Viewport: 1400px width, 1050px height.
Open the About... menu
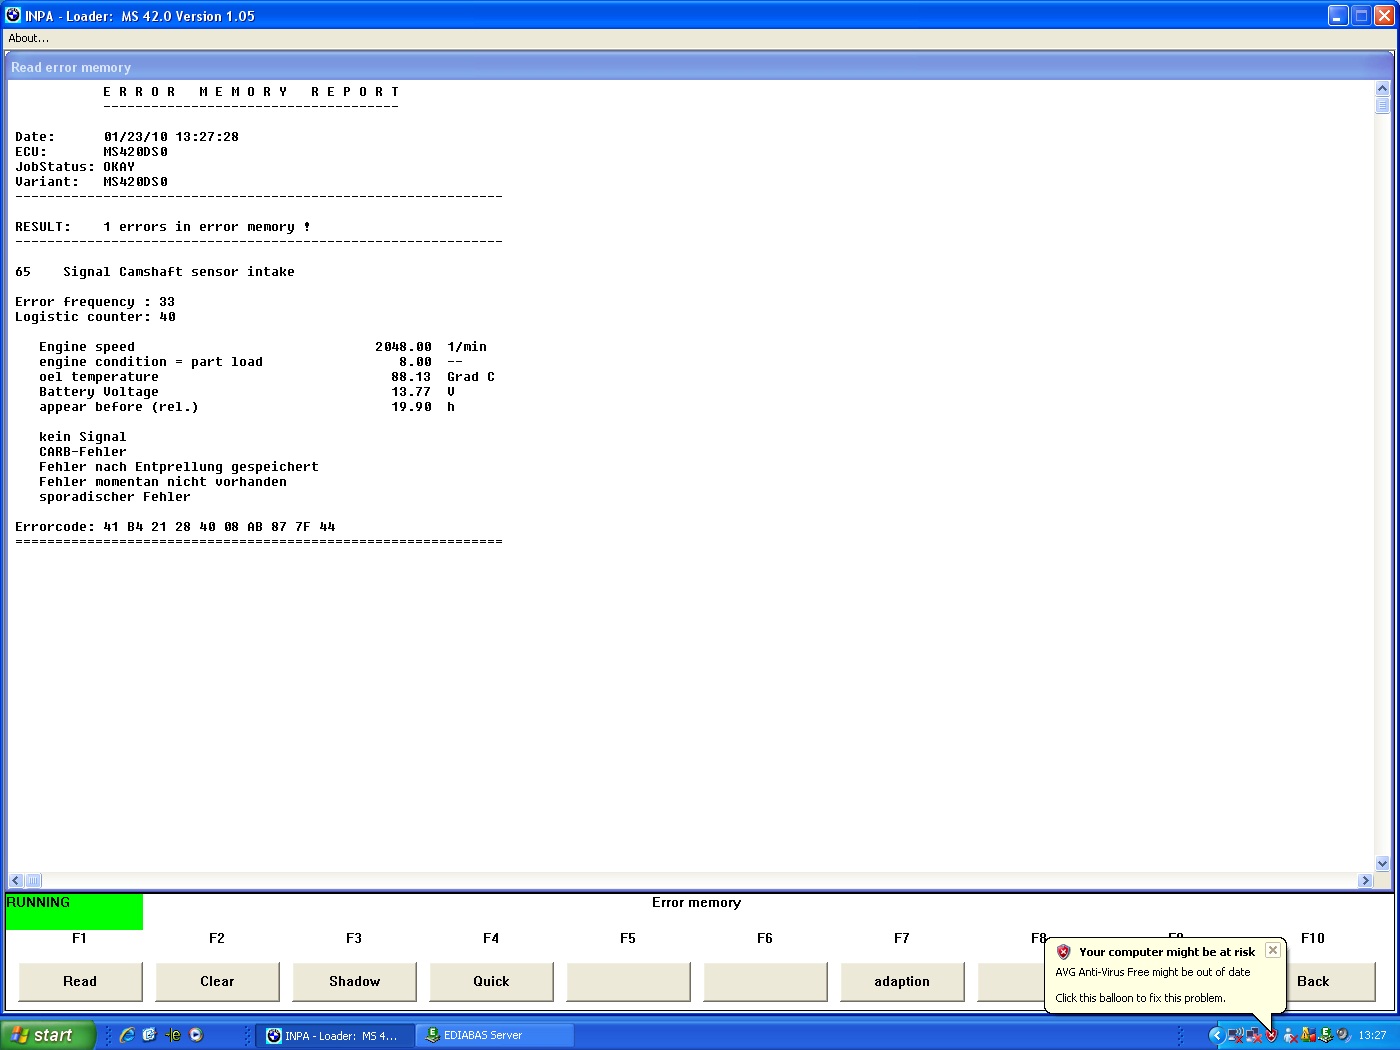point(28,38)
